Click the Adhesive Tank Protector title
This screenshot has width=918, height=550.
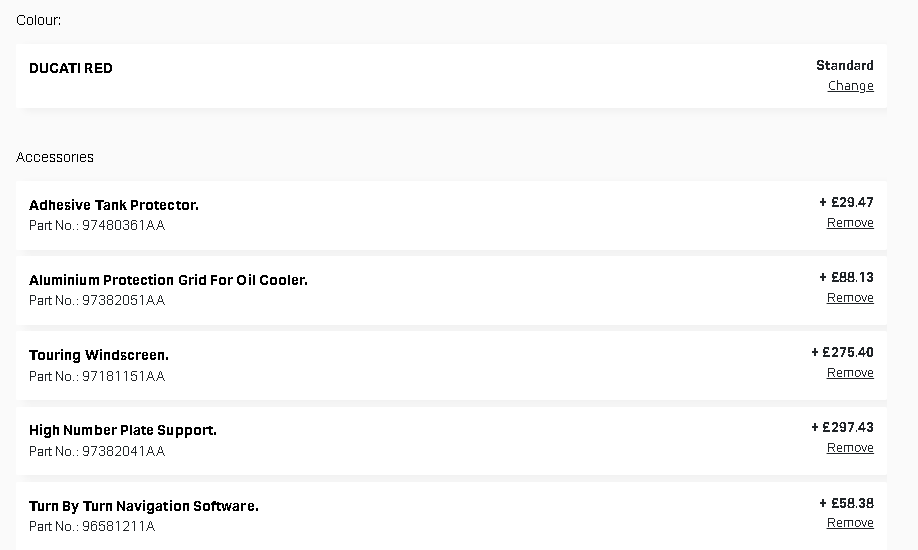[114, 206]
